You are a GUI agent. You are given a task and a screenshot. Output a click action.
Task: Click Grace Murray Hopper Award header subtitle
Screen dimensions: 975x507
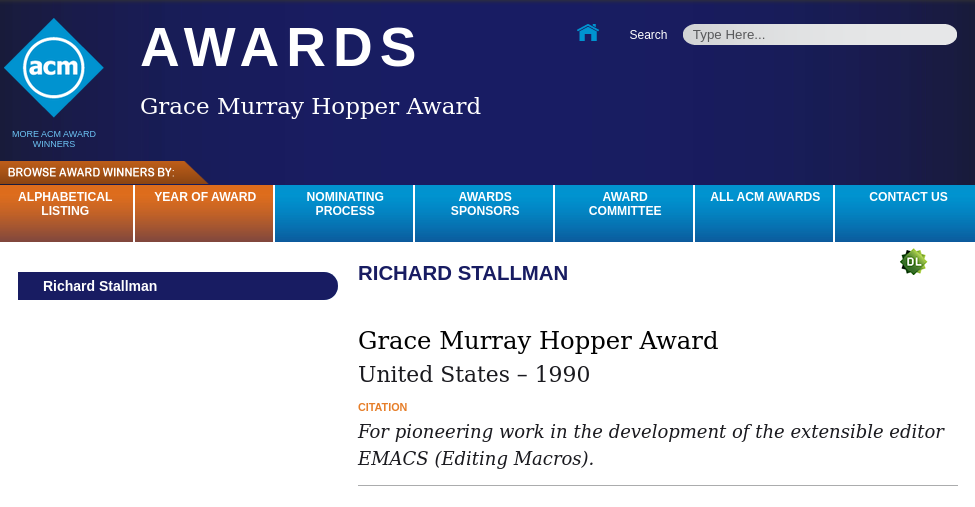[x=310, y=106]
